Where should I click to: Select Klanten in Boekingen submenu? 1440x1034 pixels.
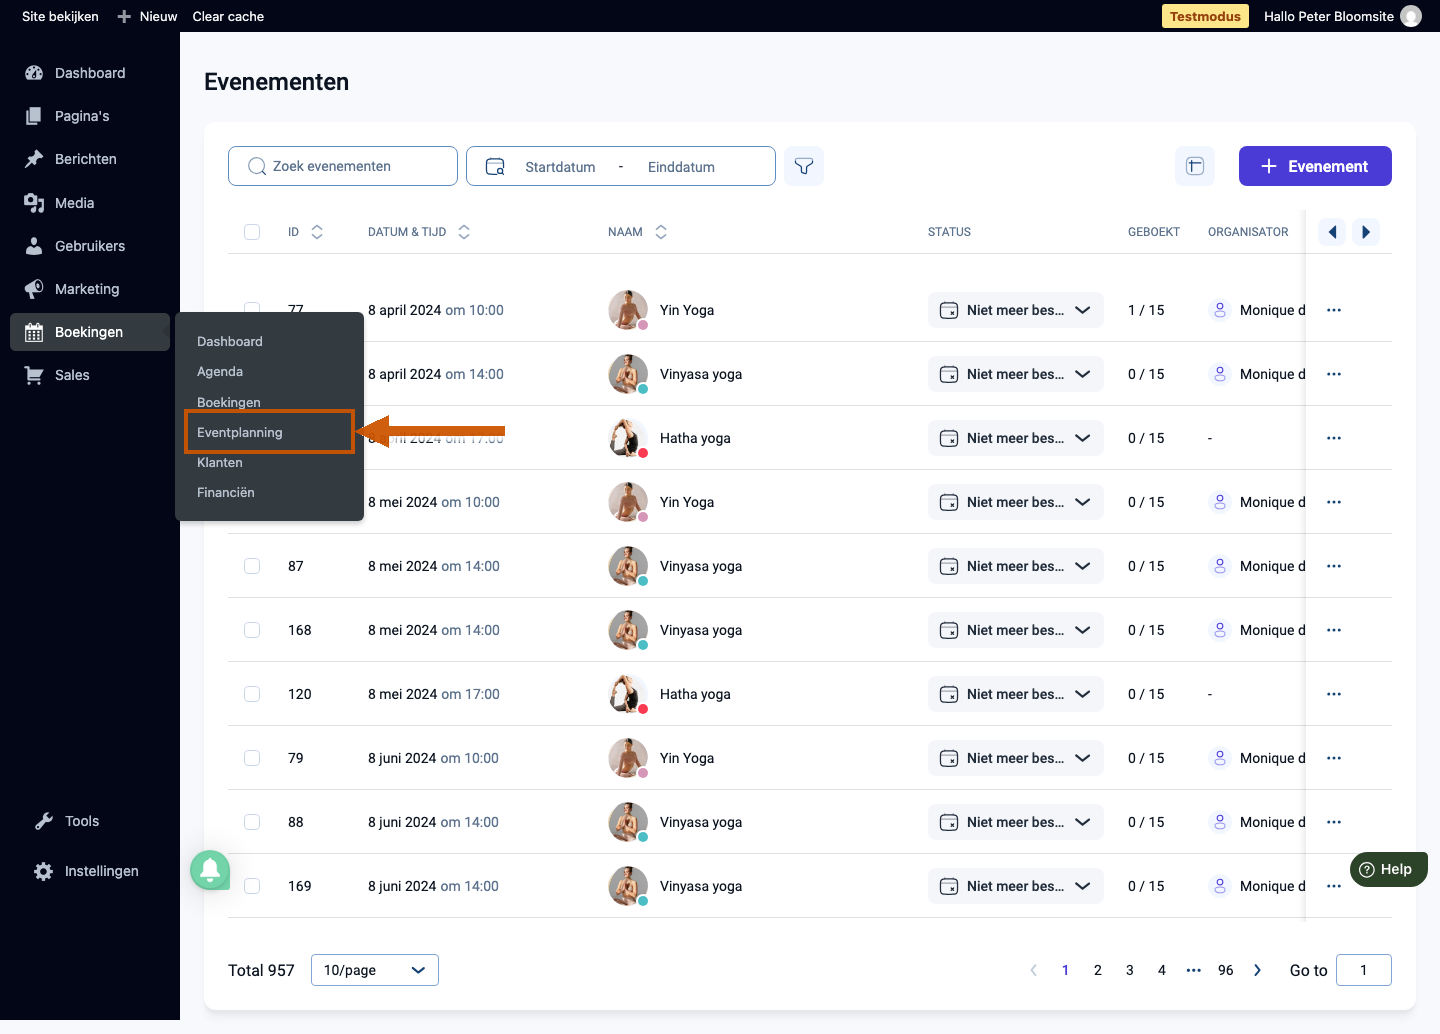[220, 462]
